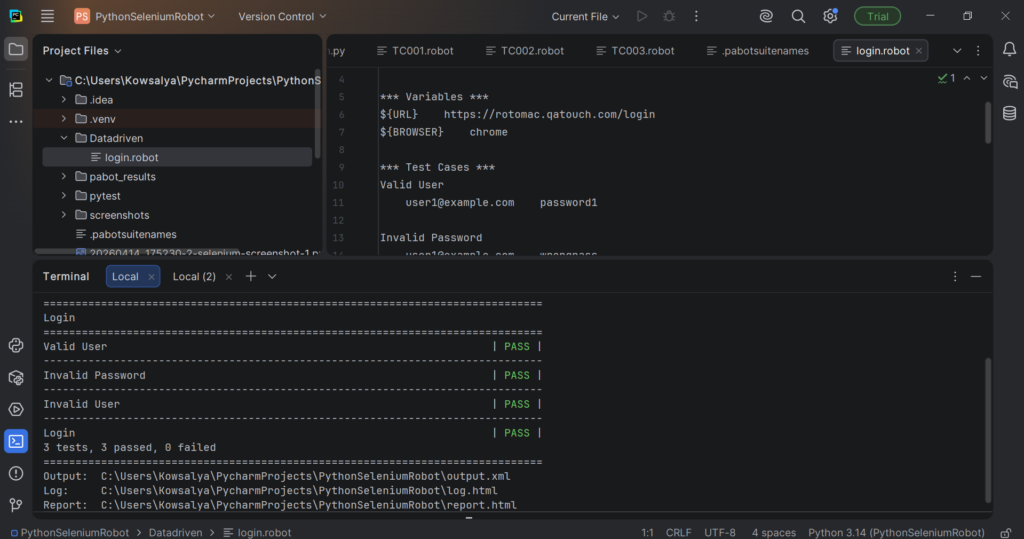Viewport: 1024px width, 539px height.
Task: Switch to the TC002.robot editor tab
Action: 524,51
